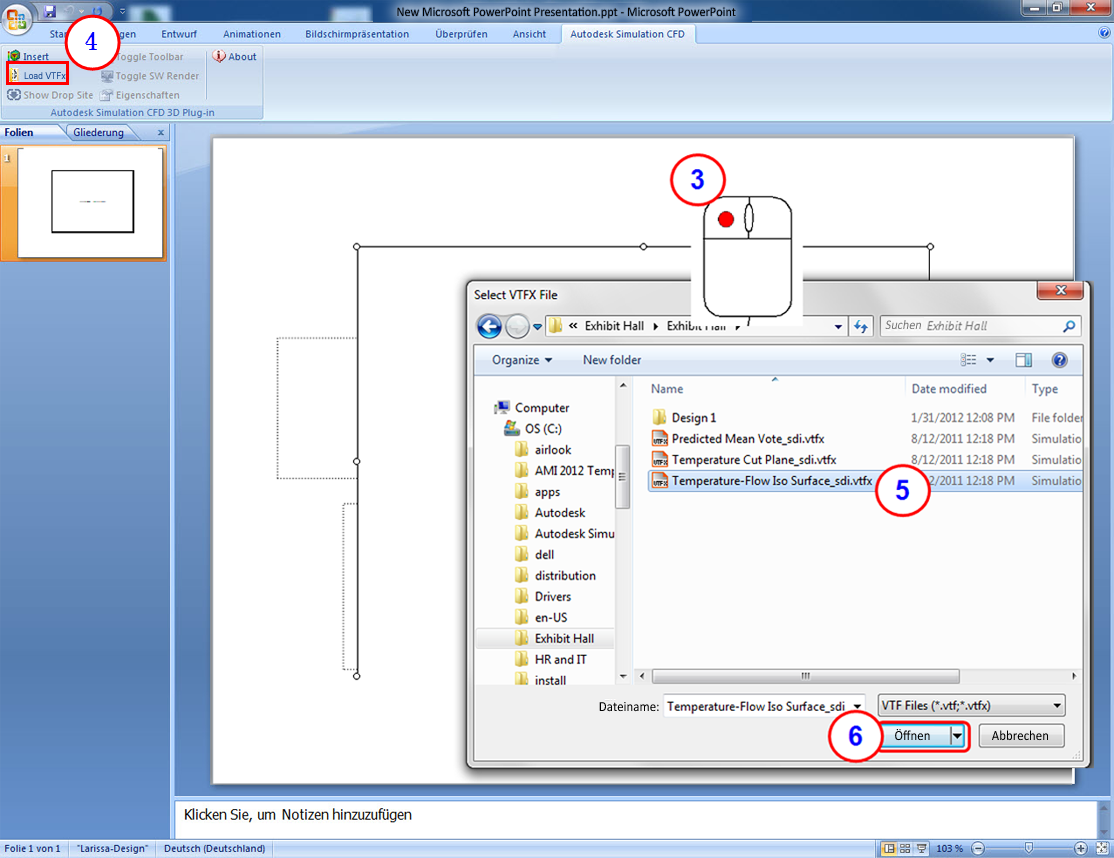Toggle SW Render option
Screen dimensions: 1114x858
click(x=150, y=76)
